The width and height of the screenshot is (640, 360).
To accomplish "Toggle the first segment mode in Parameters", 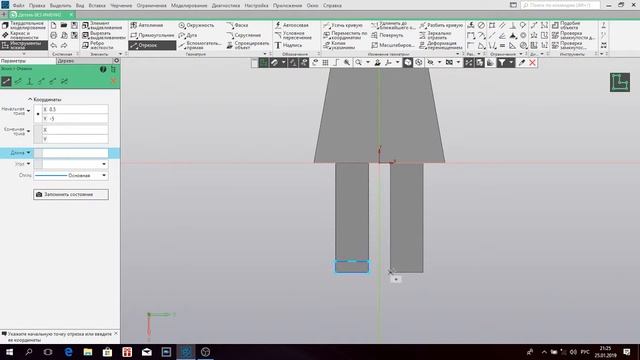I will 6,81.
